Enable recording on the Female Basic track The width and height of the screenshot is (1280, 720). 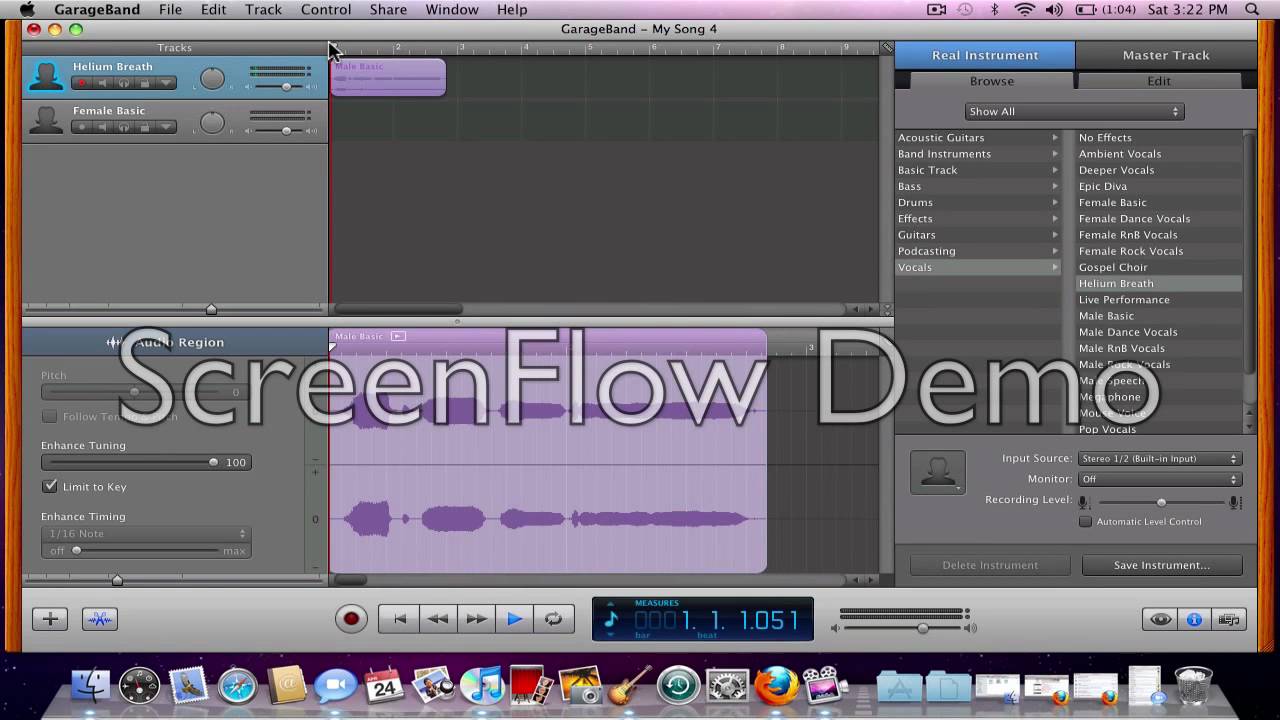(x=82, y=127)
